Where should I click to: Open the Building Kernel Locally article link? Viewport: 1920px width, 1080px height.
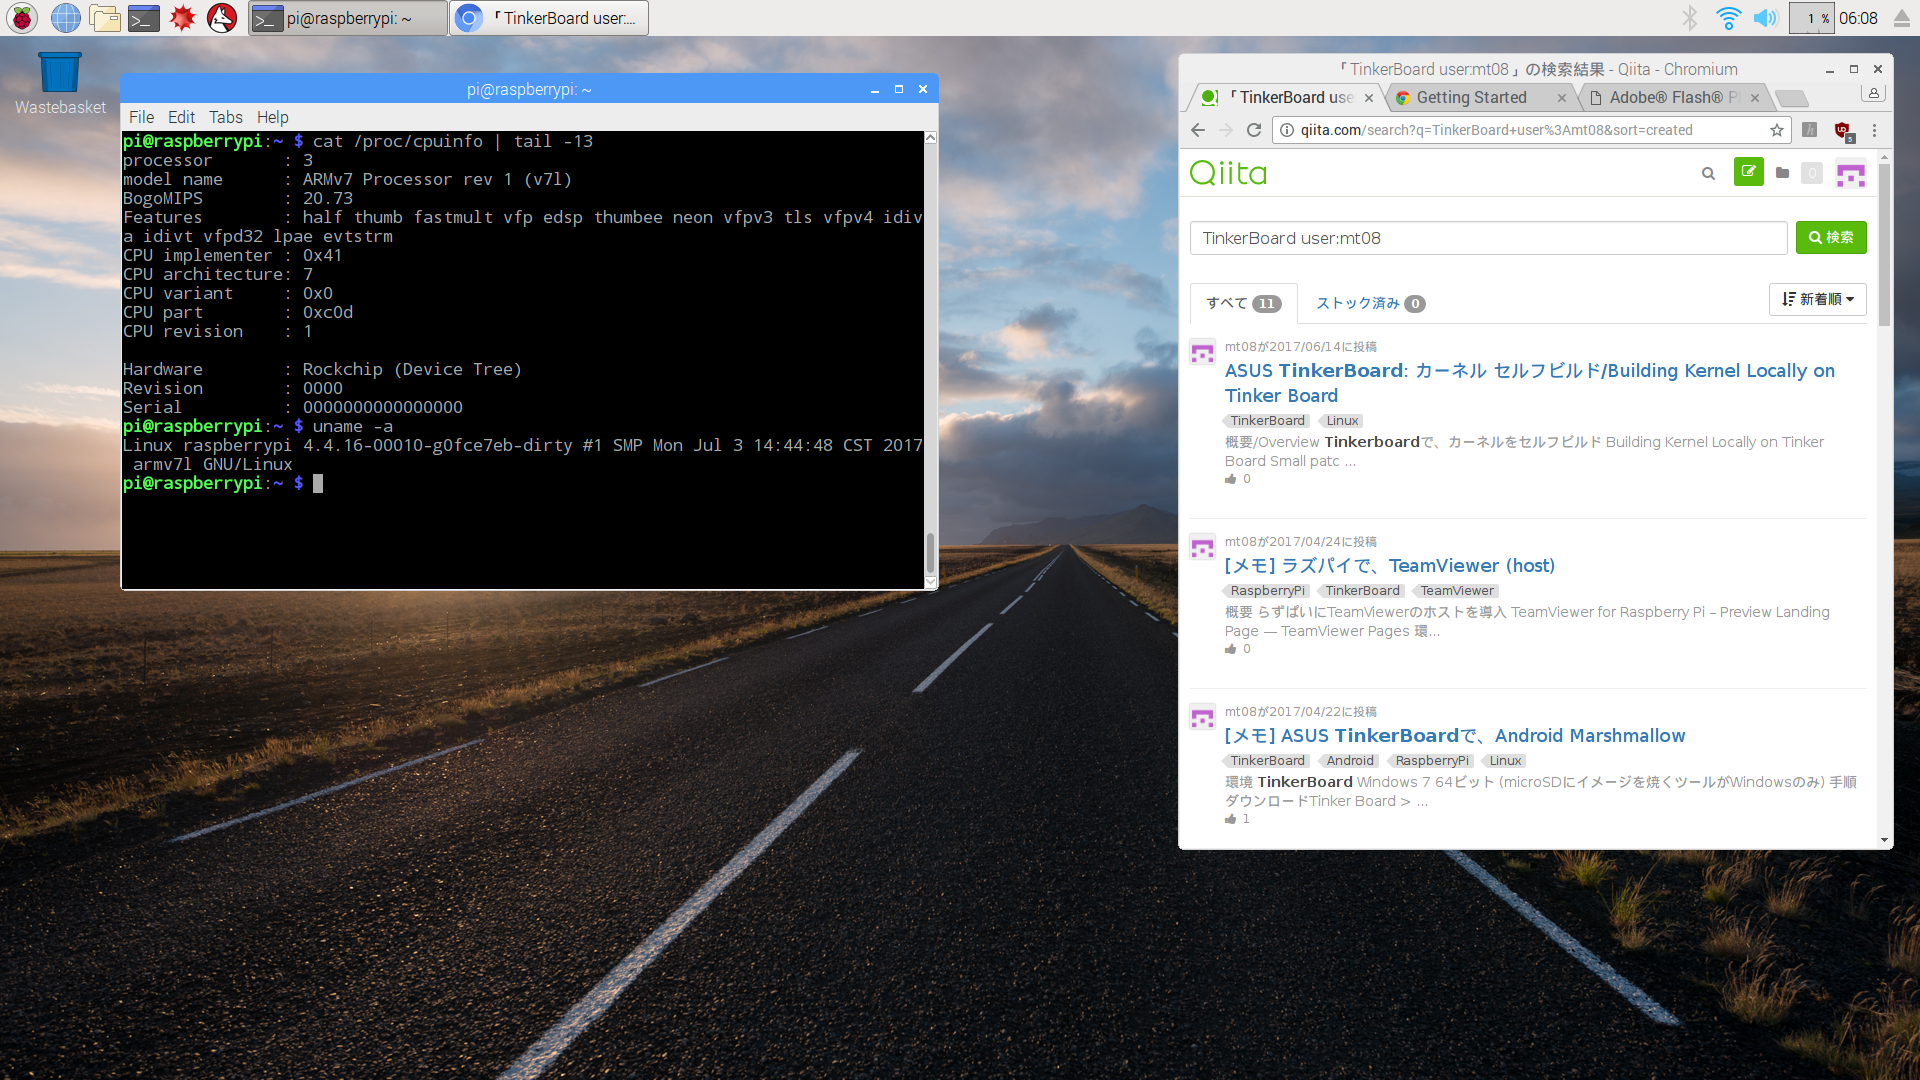click(x=1530, y=383)
